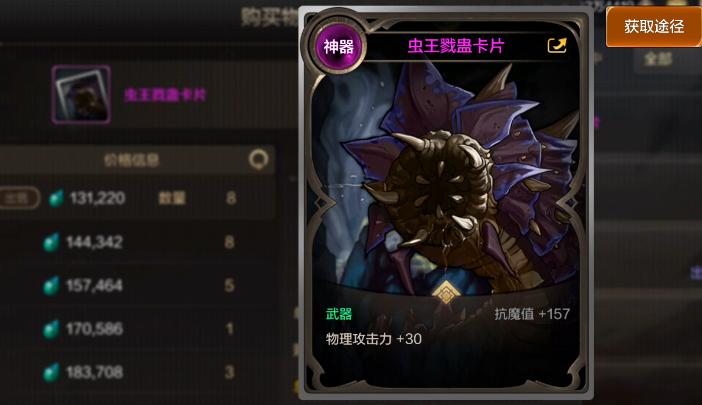Click the purple 神器 rarity badge
The image size is (702, 405).
338,46
